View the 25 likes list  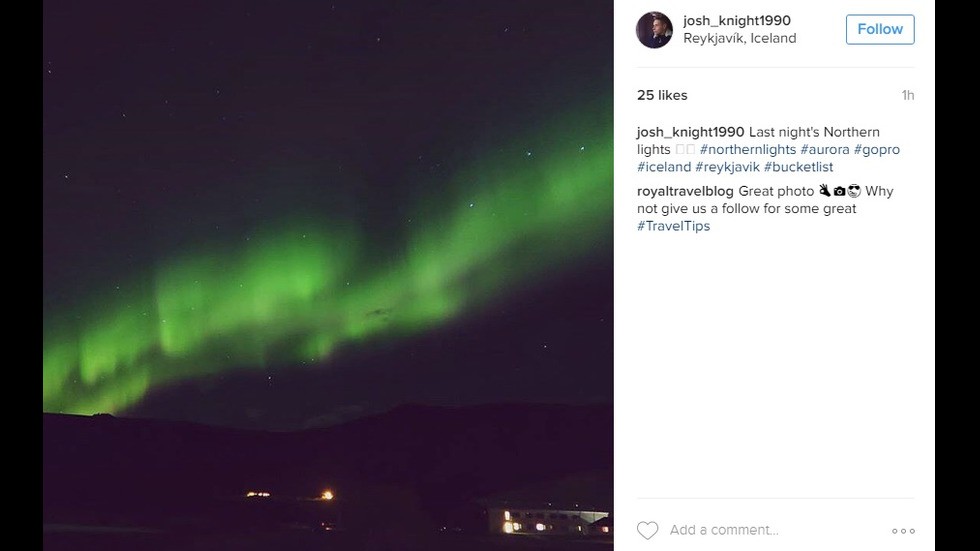coord(662,95)
